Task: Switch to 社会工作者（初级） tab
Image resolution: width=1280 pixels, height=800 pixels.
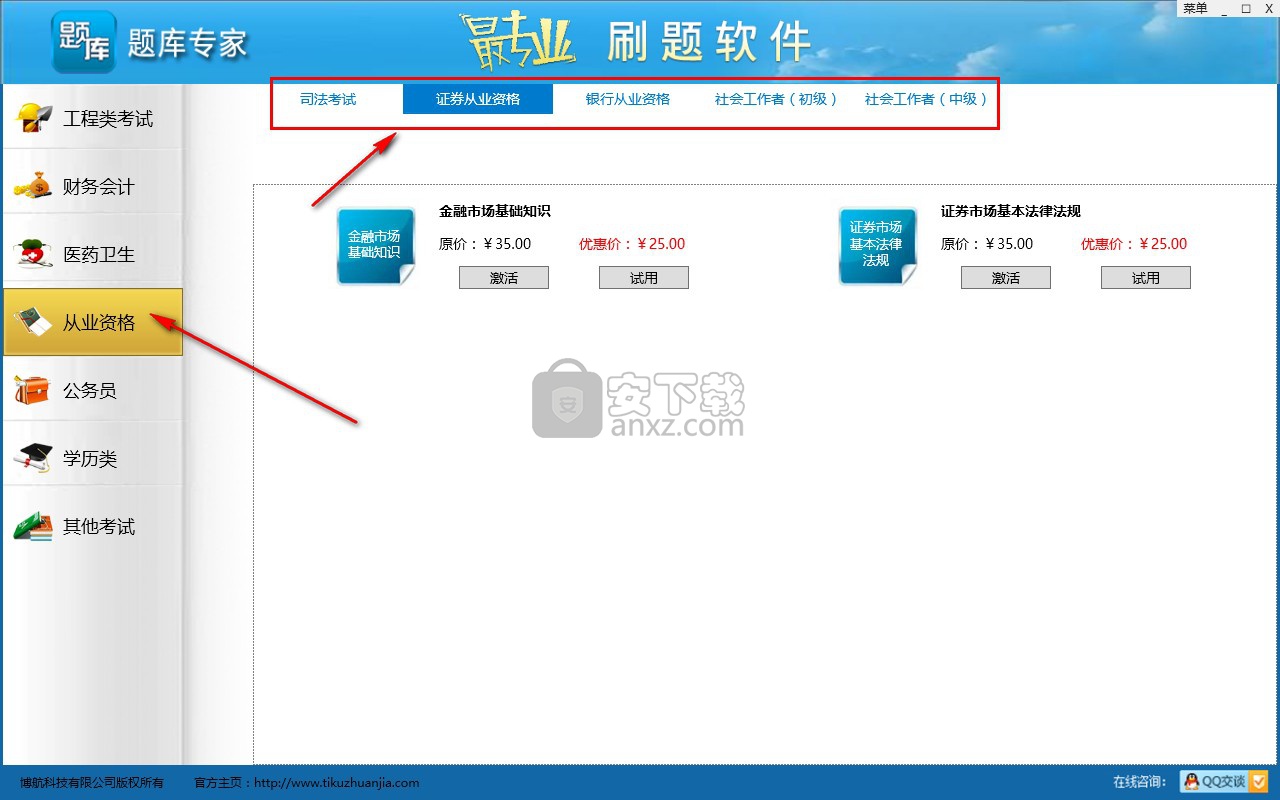Action: [777, 99]
